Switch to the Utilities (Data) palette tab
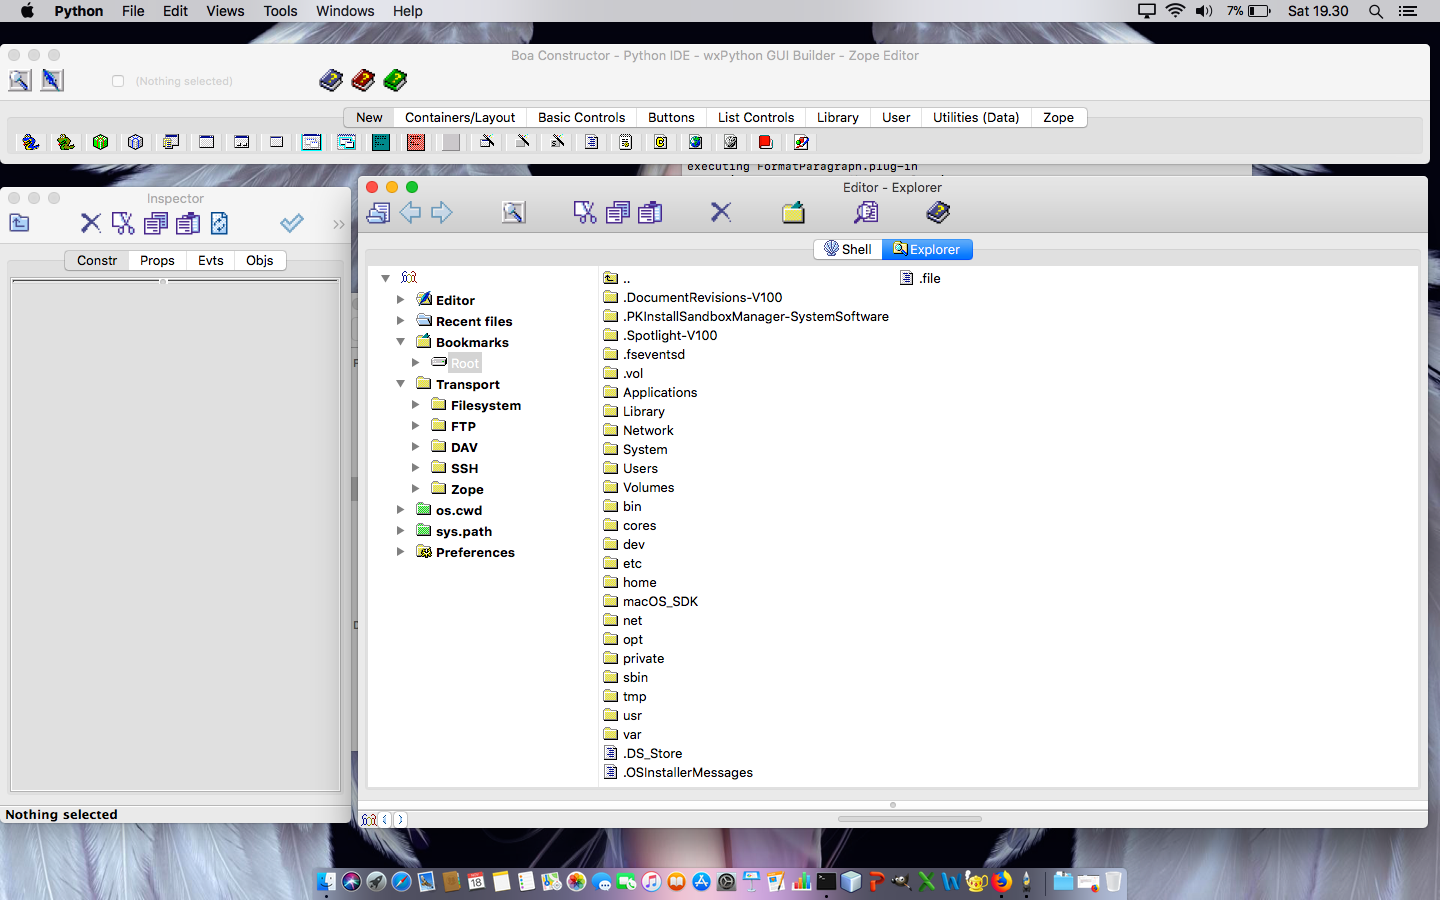 (976, 117)
